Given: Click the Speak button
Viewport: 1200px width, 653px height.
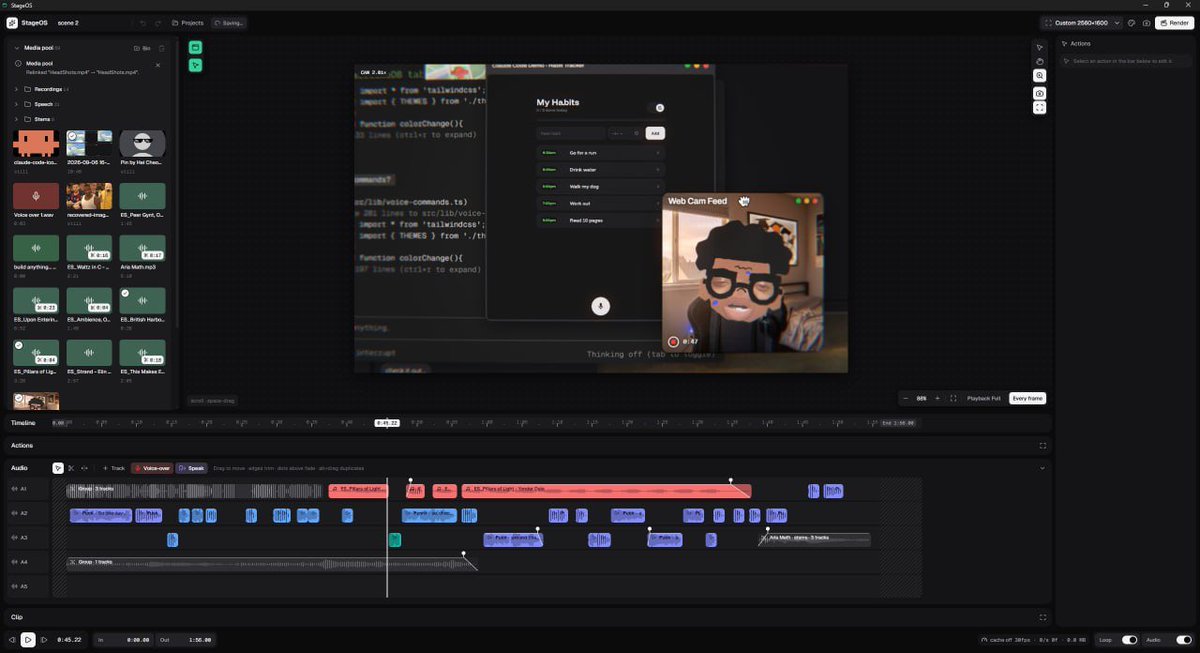Looking at the screenshot, I should pos(191,468).
